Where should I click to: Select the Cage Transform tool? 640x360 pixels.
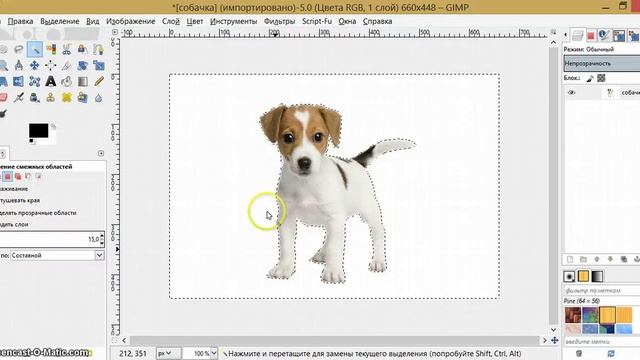(x=35, y=81)
